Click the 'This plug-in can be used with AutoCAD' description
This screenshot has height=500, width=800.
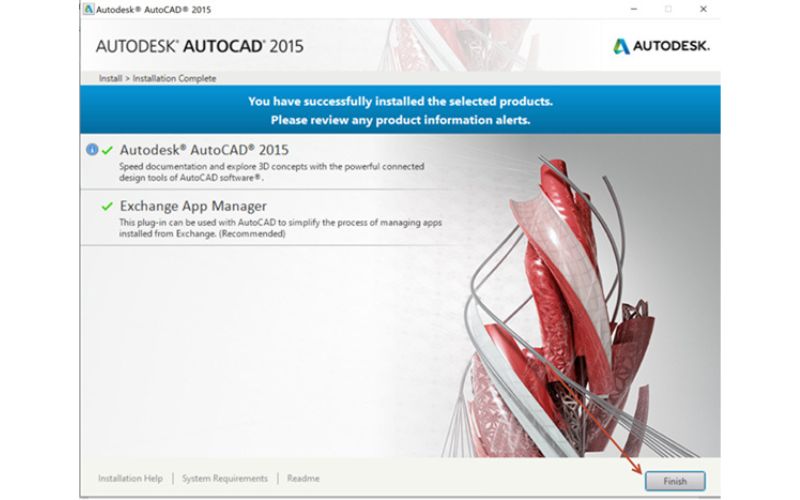281,228
